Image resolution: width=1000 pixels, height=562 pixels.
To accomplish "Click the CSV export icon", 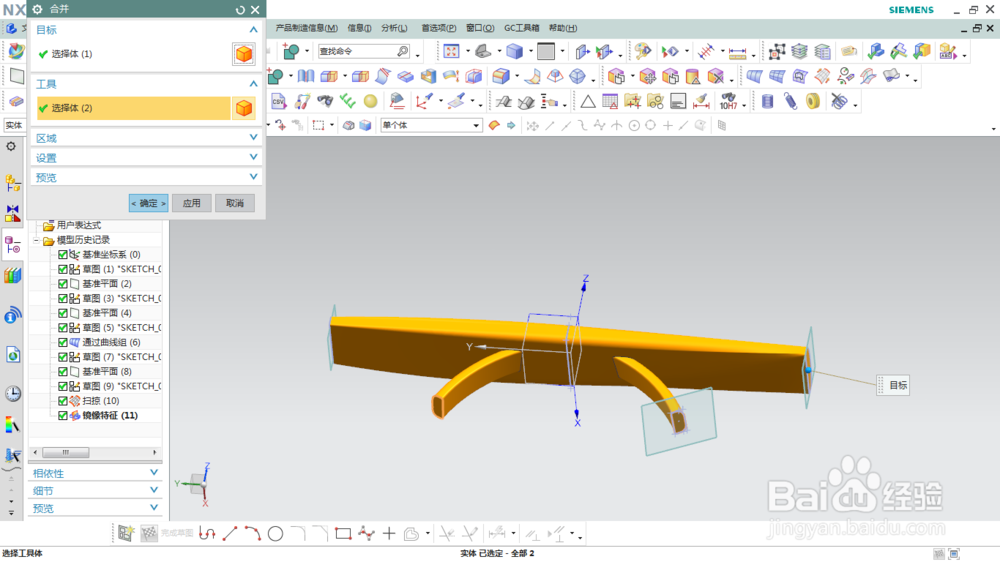I will pyautogui.click(x=278, y=101).
